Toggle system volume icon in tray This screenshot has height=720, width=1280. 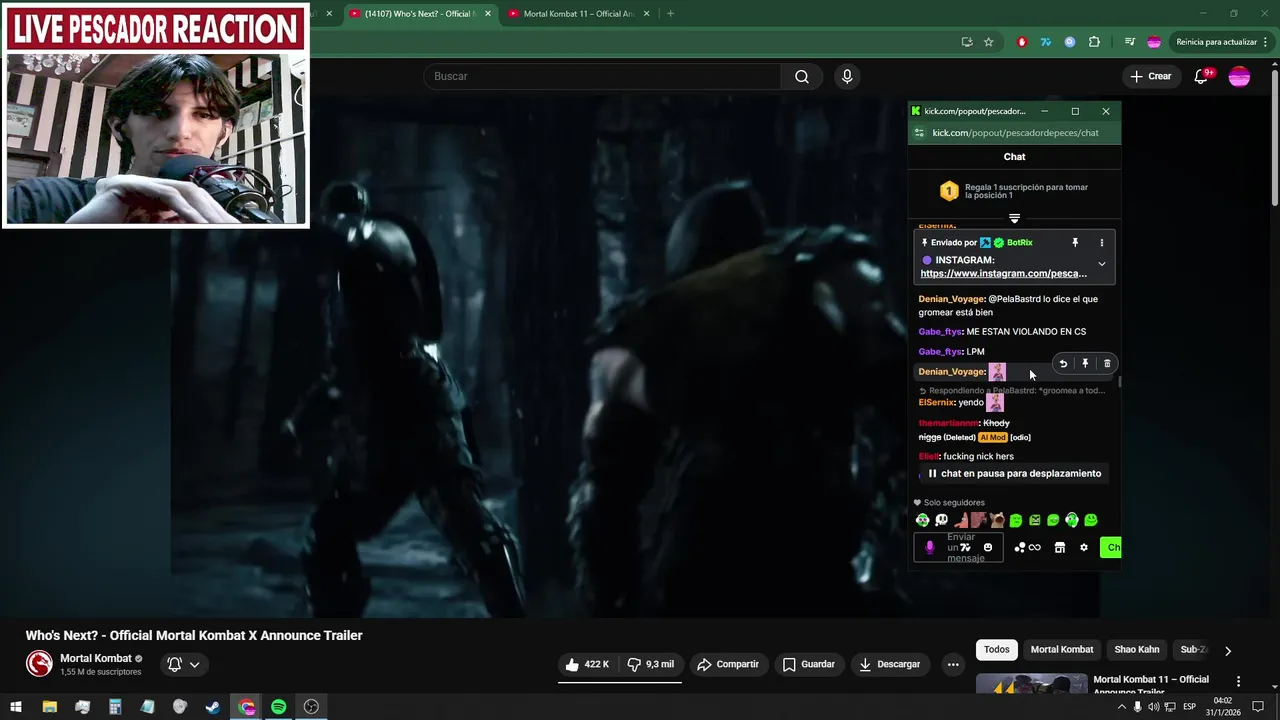tap(1154, 707)
